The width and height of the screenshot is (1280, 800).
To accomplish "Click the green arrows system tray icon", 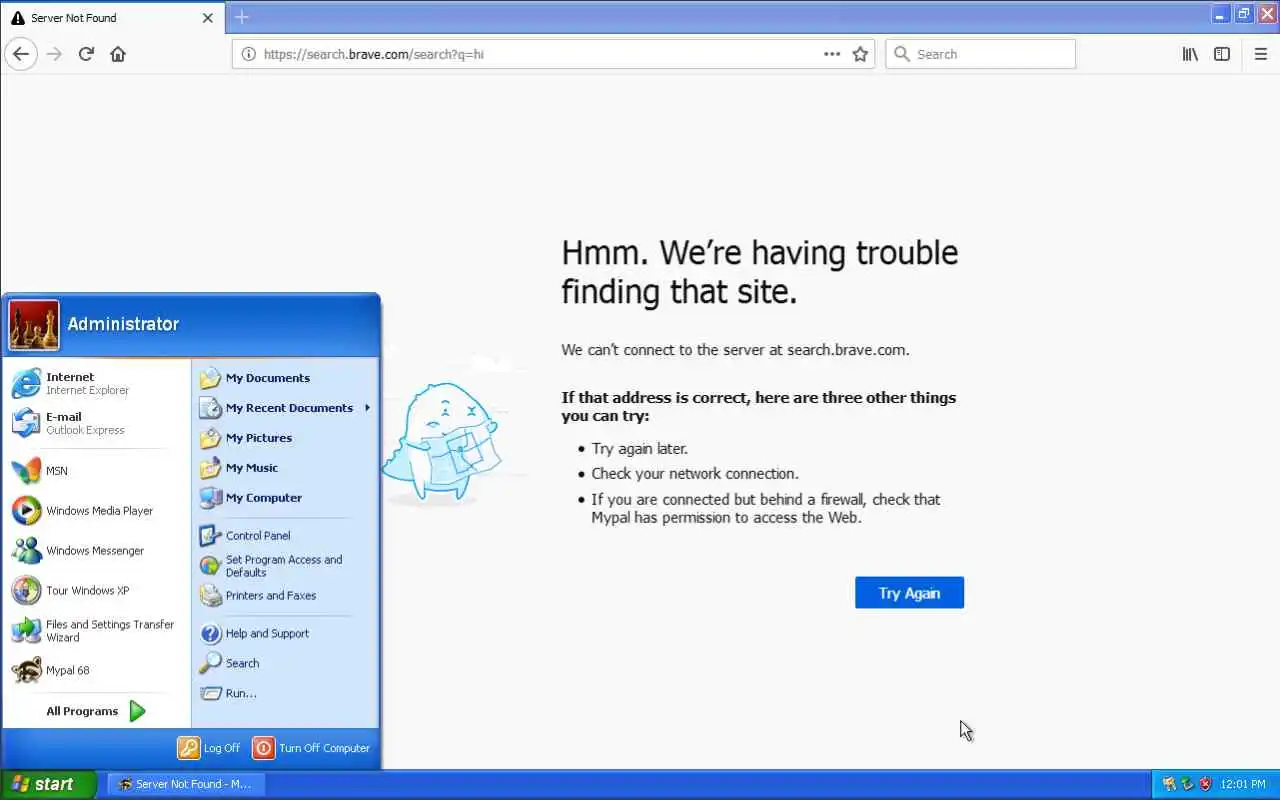I will coord(1187,785).
